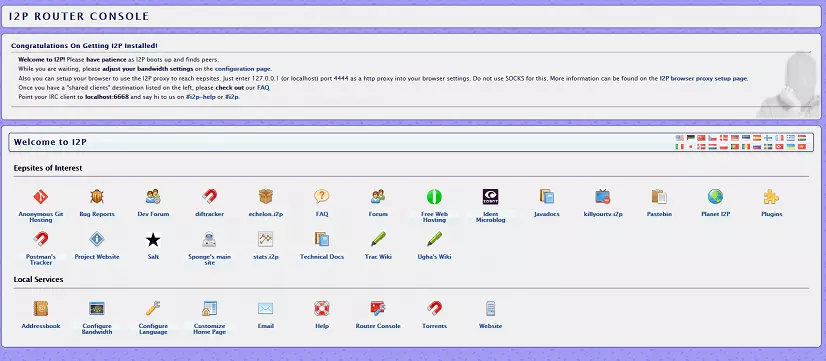Click the #i2p IRC channel link

pos(232,97)
